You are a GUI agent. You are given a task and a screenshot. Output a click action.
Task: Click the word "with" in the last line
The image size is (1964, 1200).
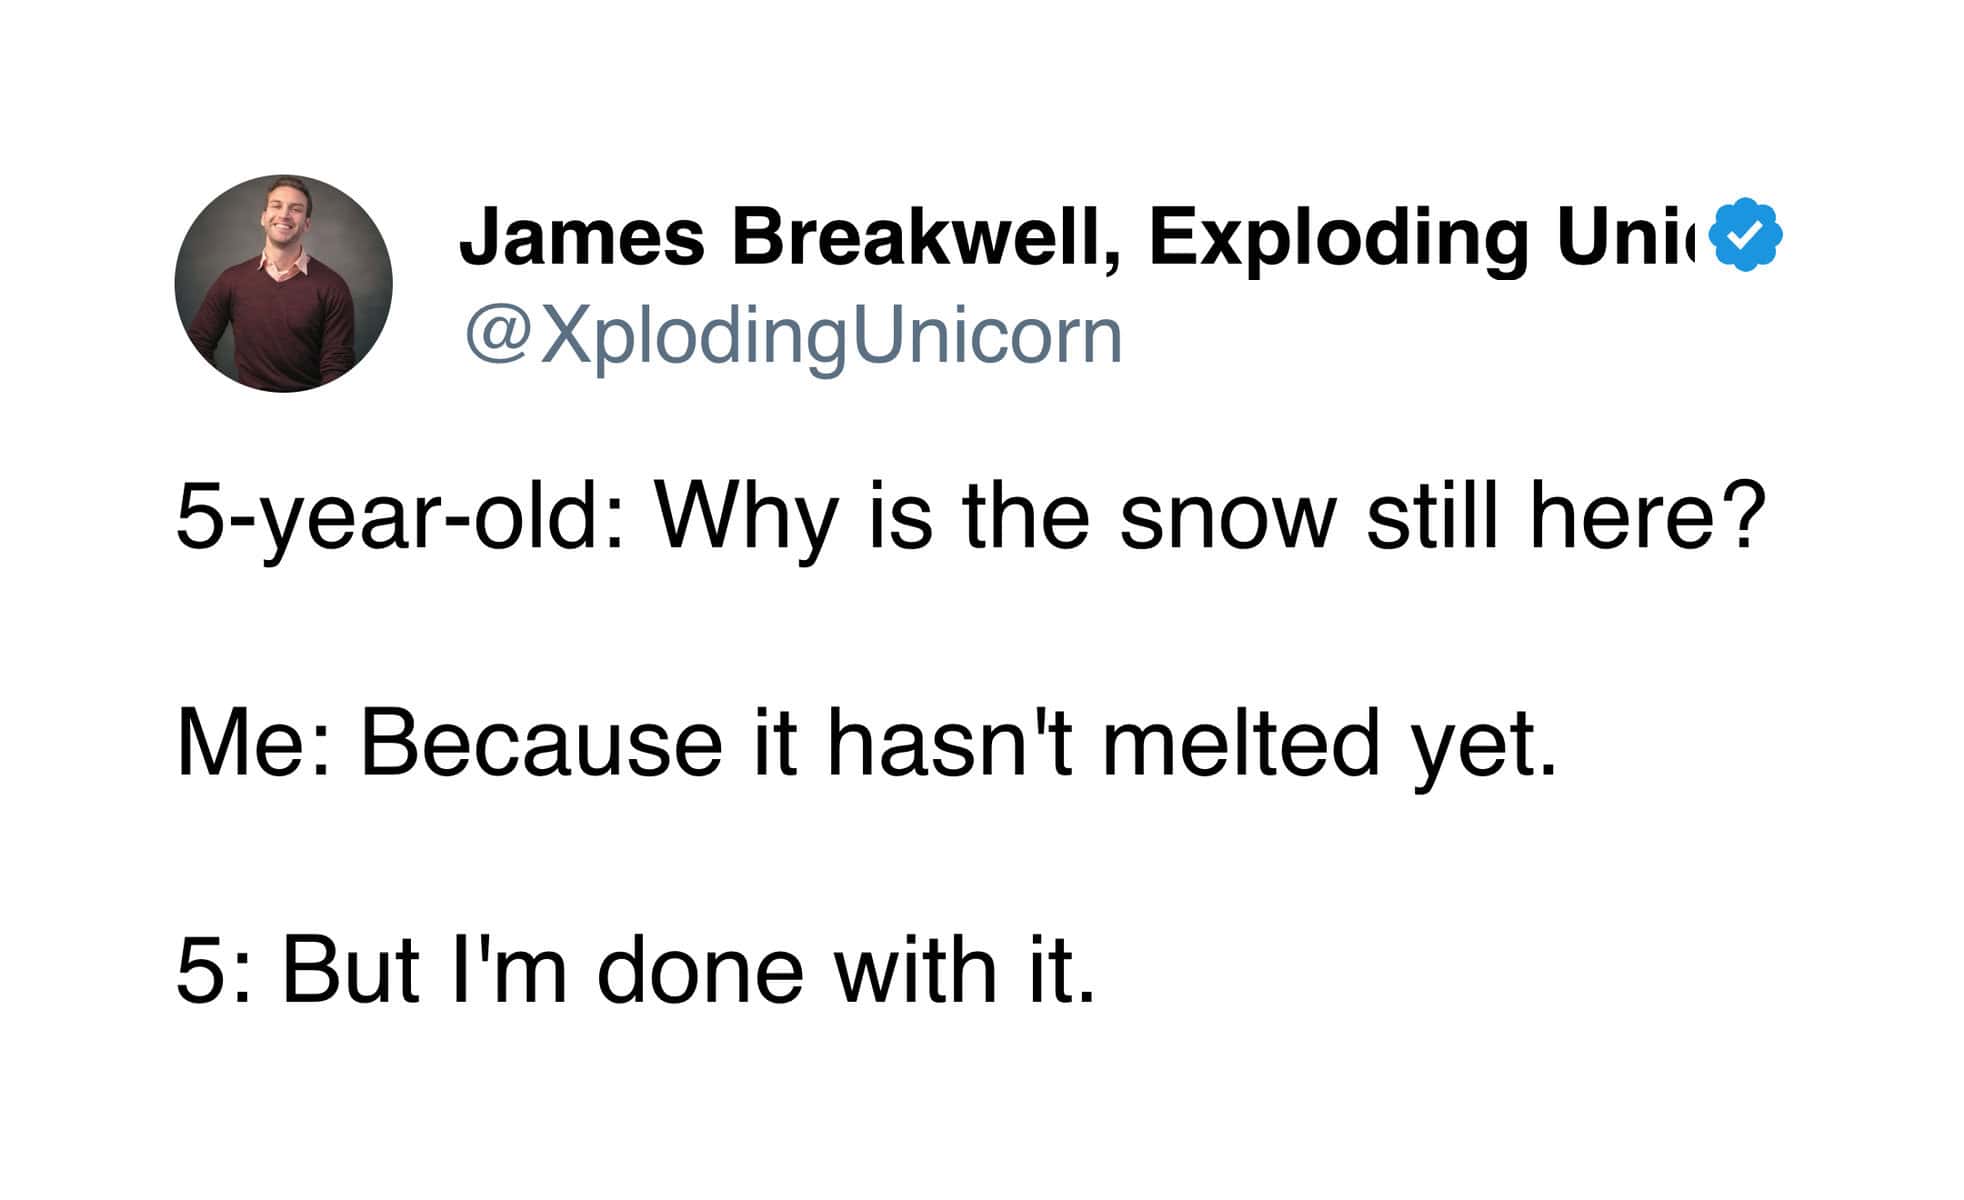917,969
